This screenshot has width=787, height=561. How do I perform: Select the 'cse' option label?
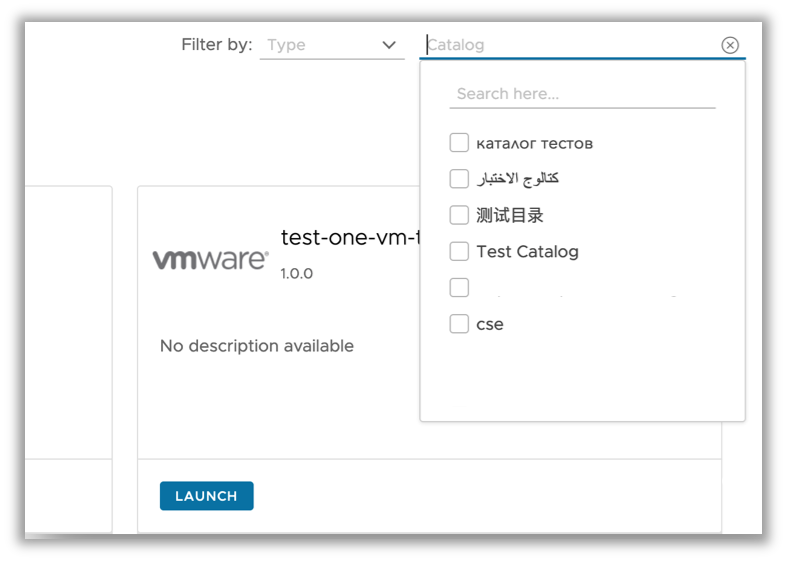pos(490,324)
